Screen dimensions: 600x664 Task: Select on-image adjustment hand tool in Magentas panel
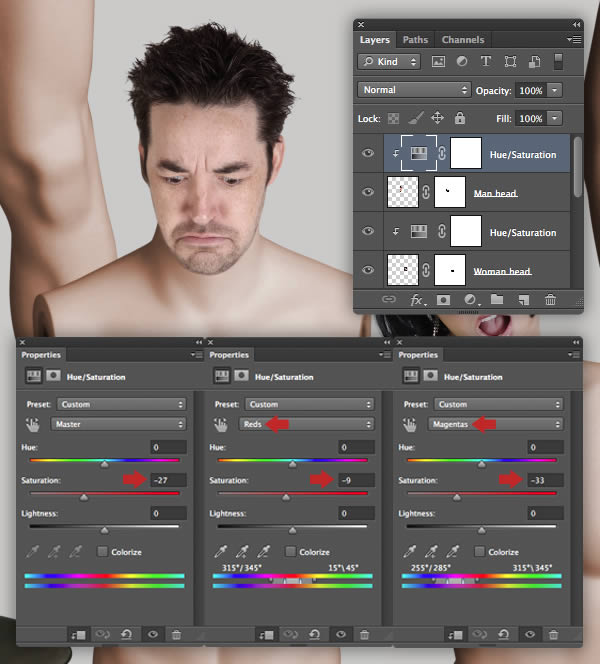pos(409,424)
